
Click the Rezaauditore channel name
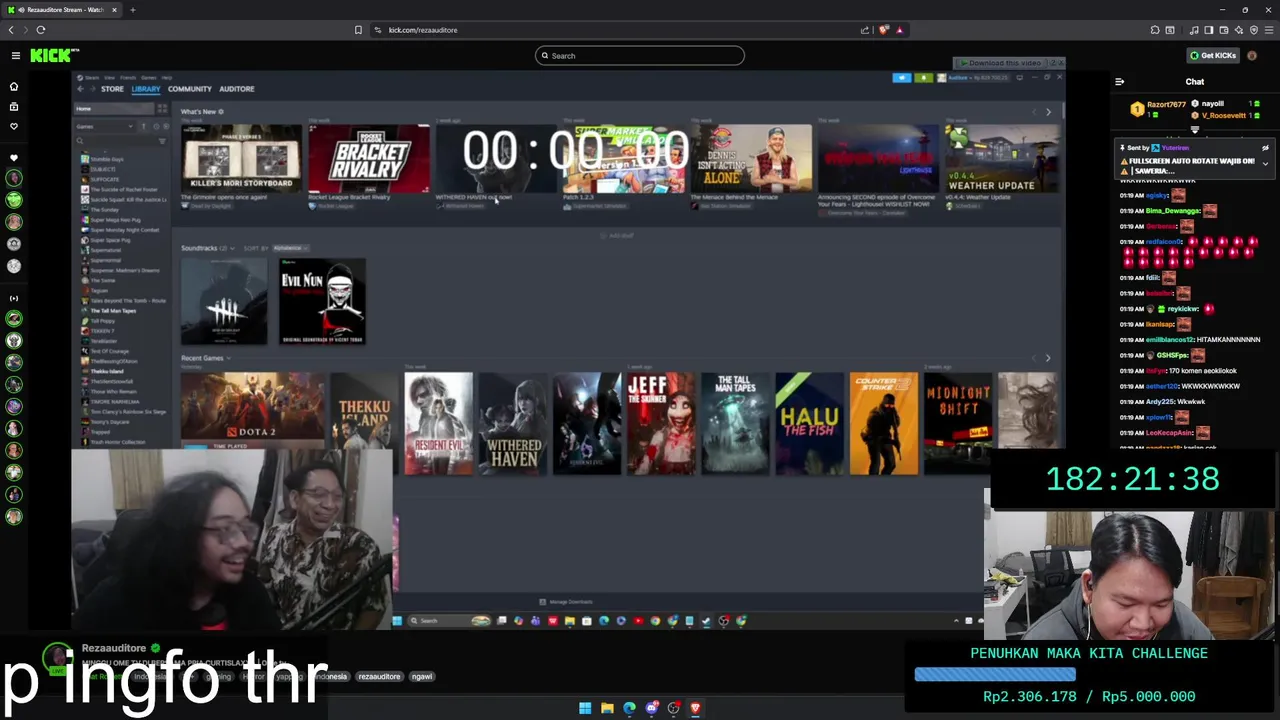(x=114, y=648)
